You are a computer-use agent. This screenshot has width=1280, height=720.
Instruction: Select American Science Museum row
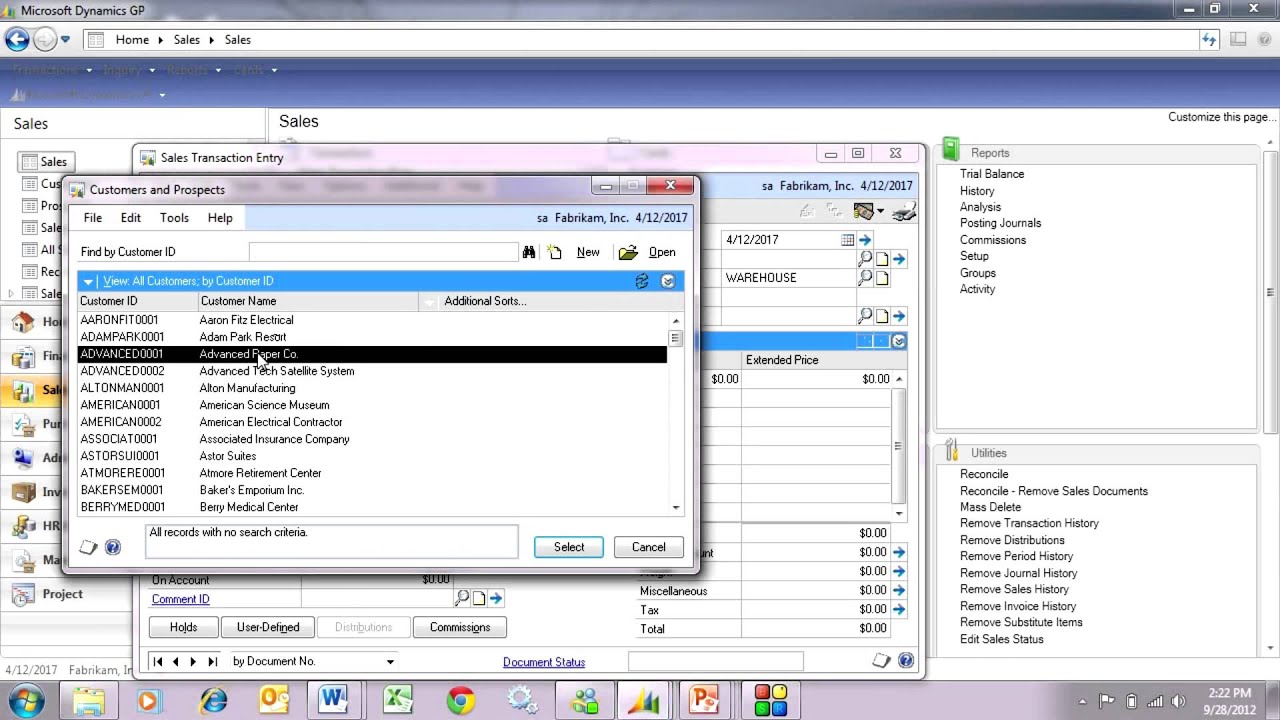pyautogui.click(x=372, y=405)
